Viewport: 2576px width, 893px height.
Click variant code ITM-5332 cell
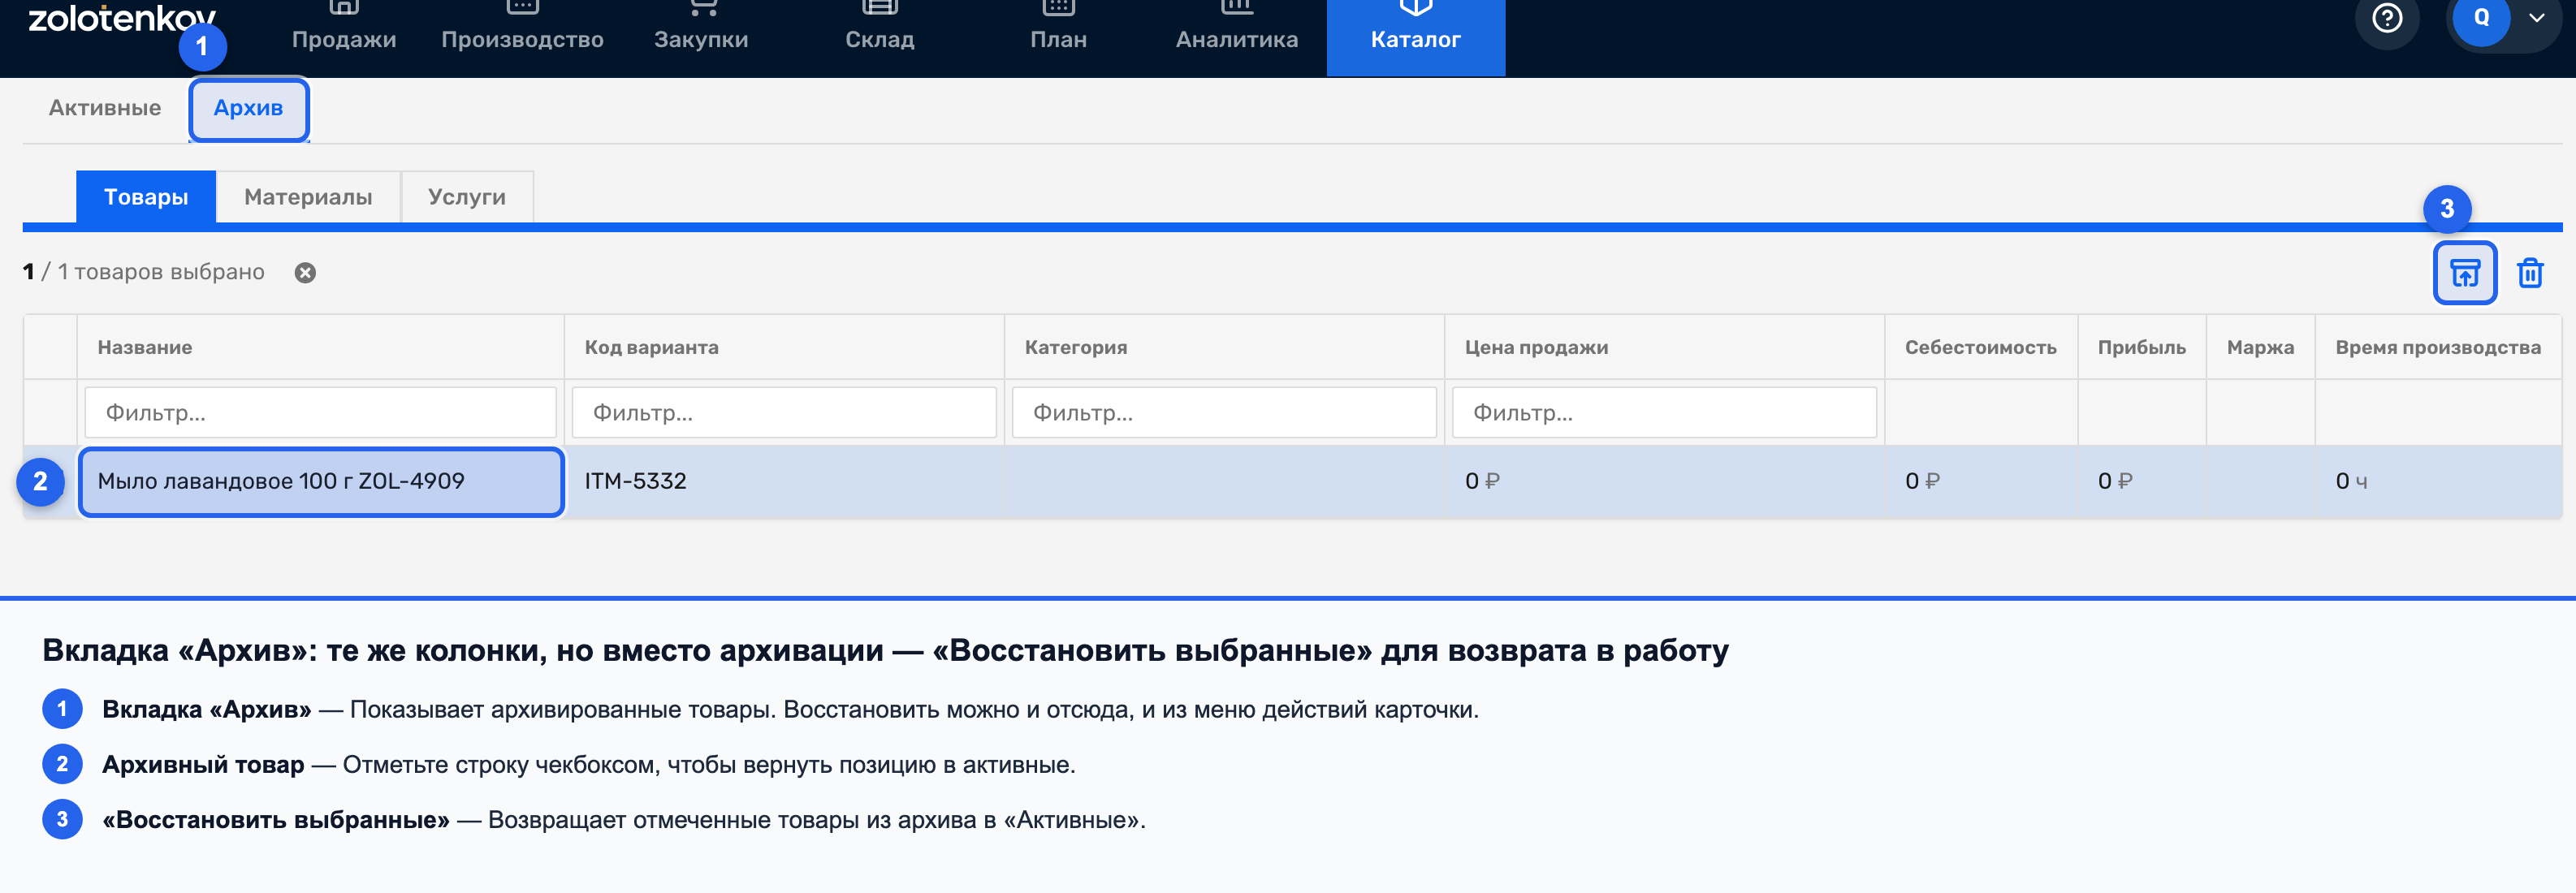[784, 481]
